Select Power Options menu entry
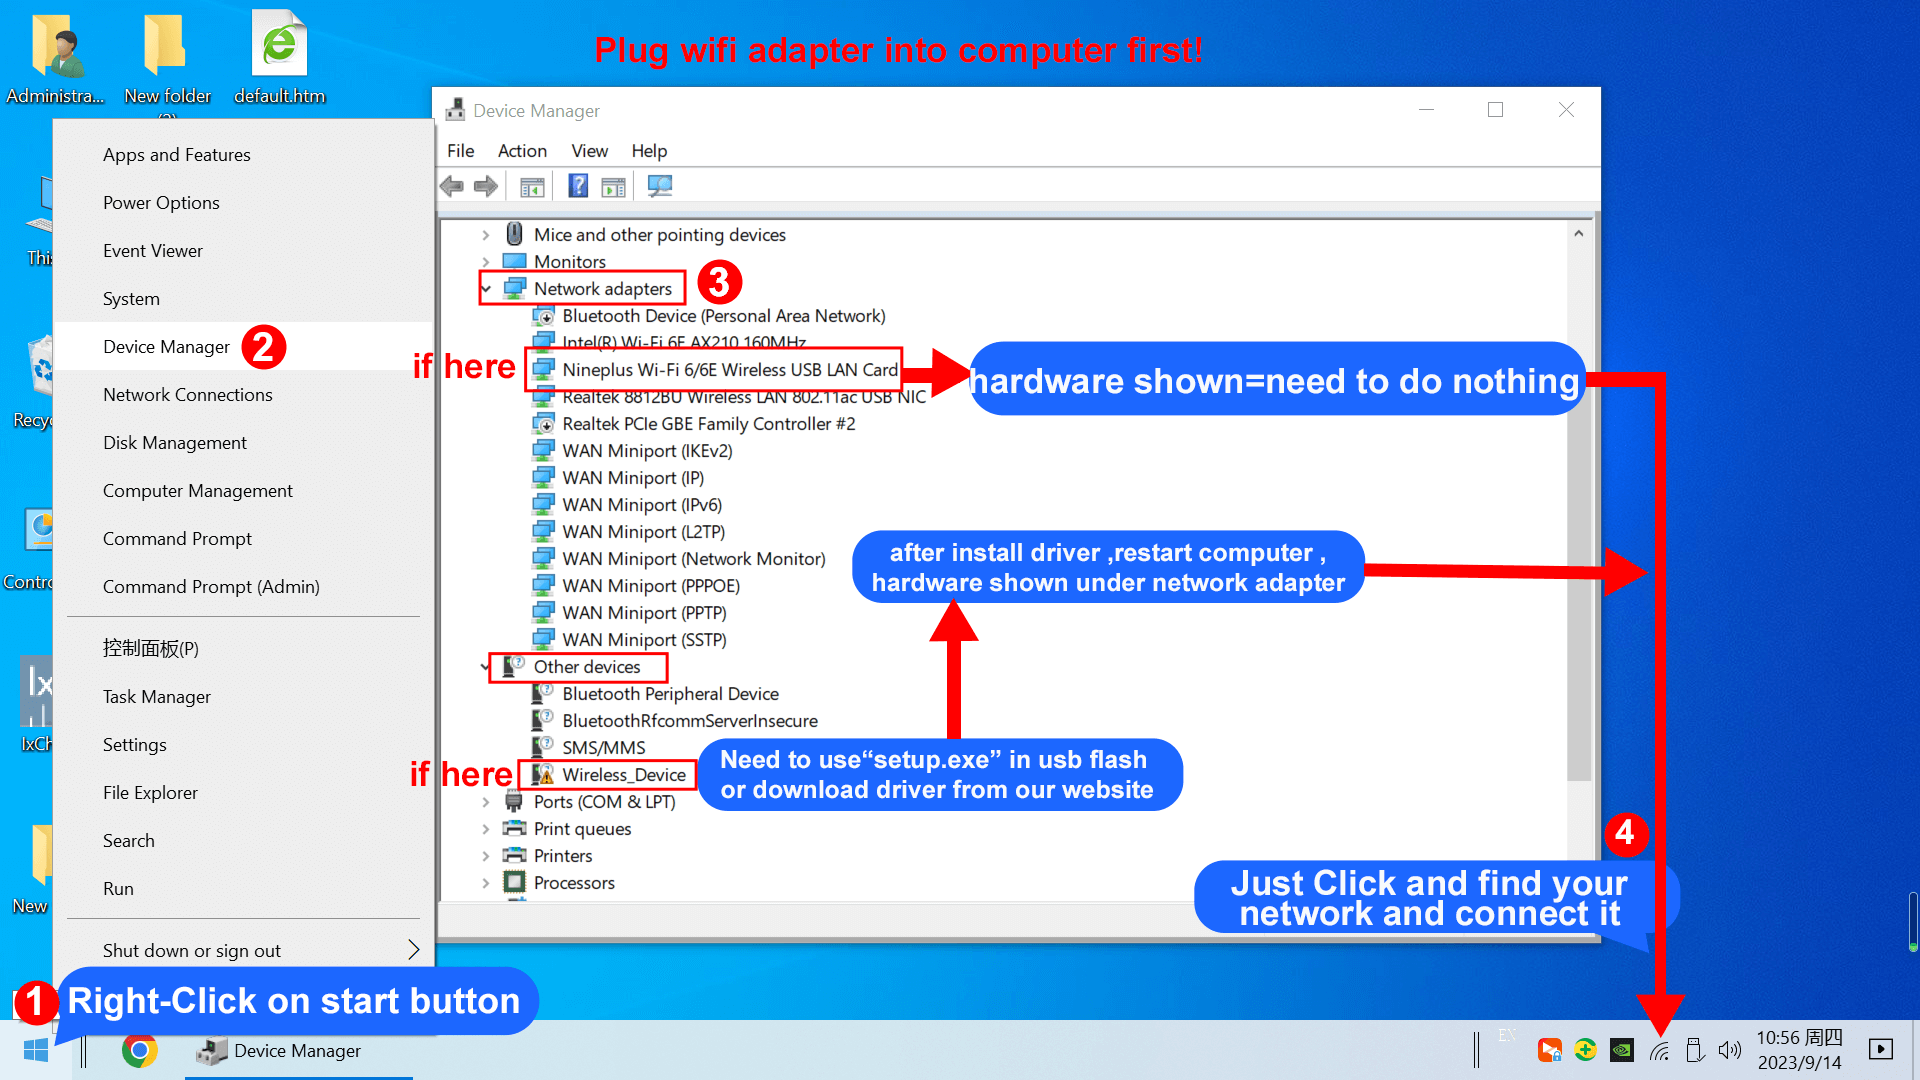 click(x=243, y=203)
